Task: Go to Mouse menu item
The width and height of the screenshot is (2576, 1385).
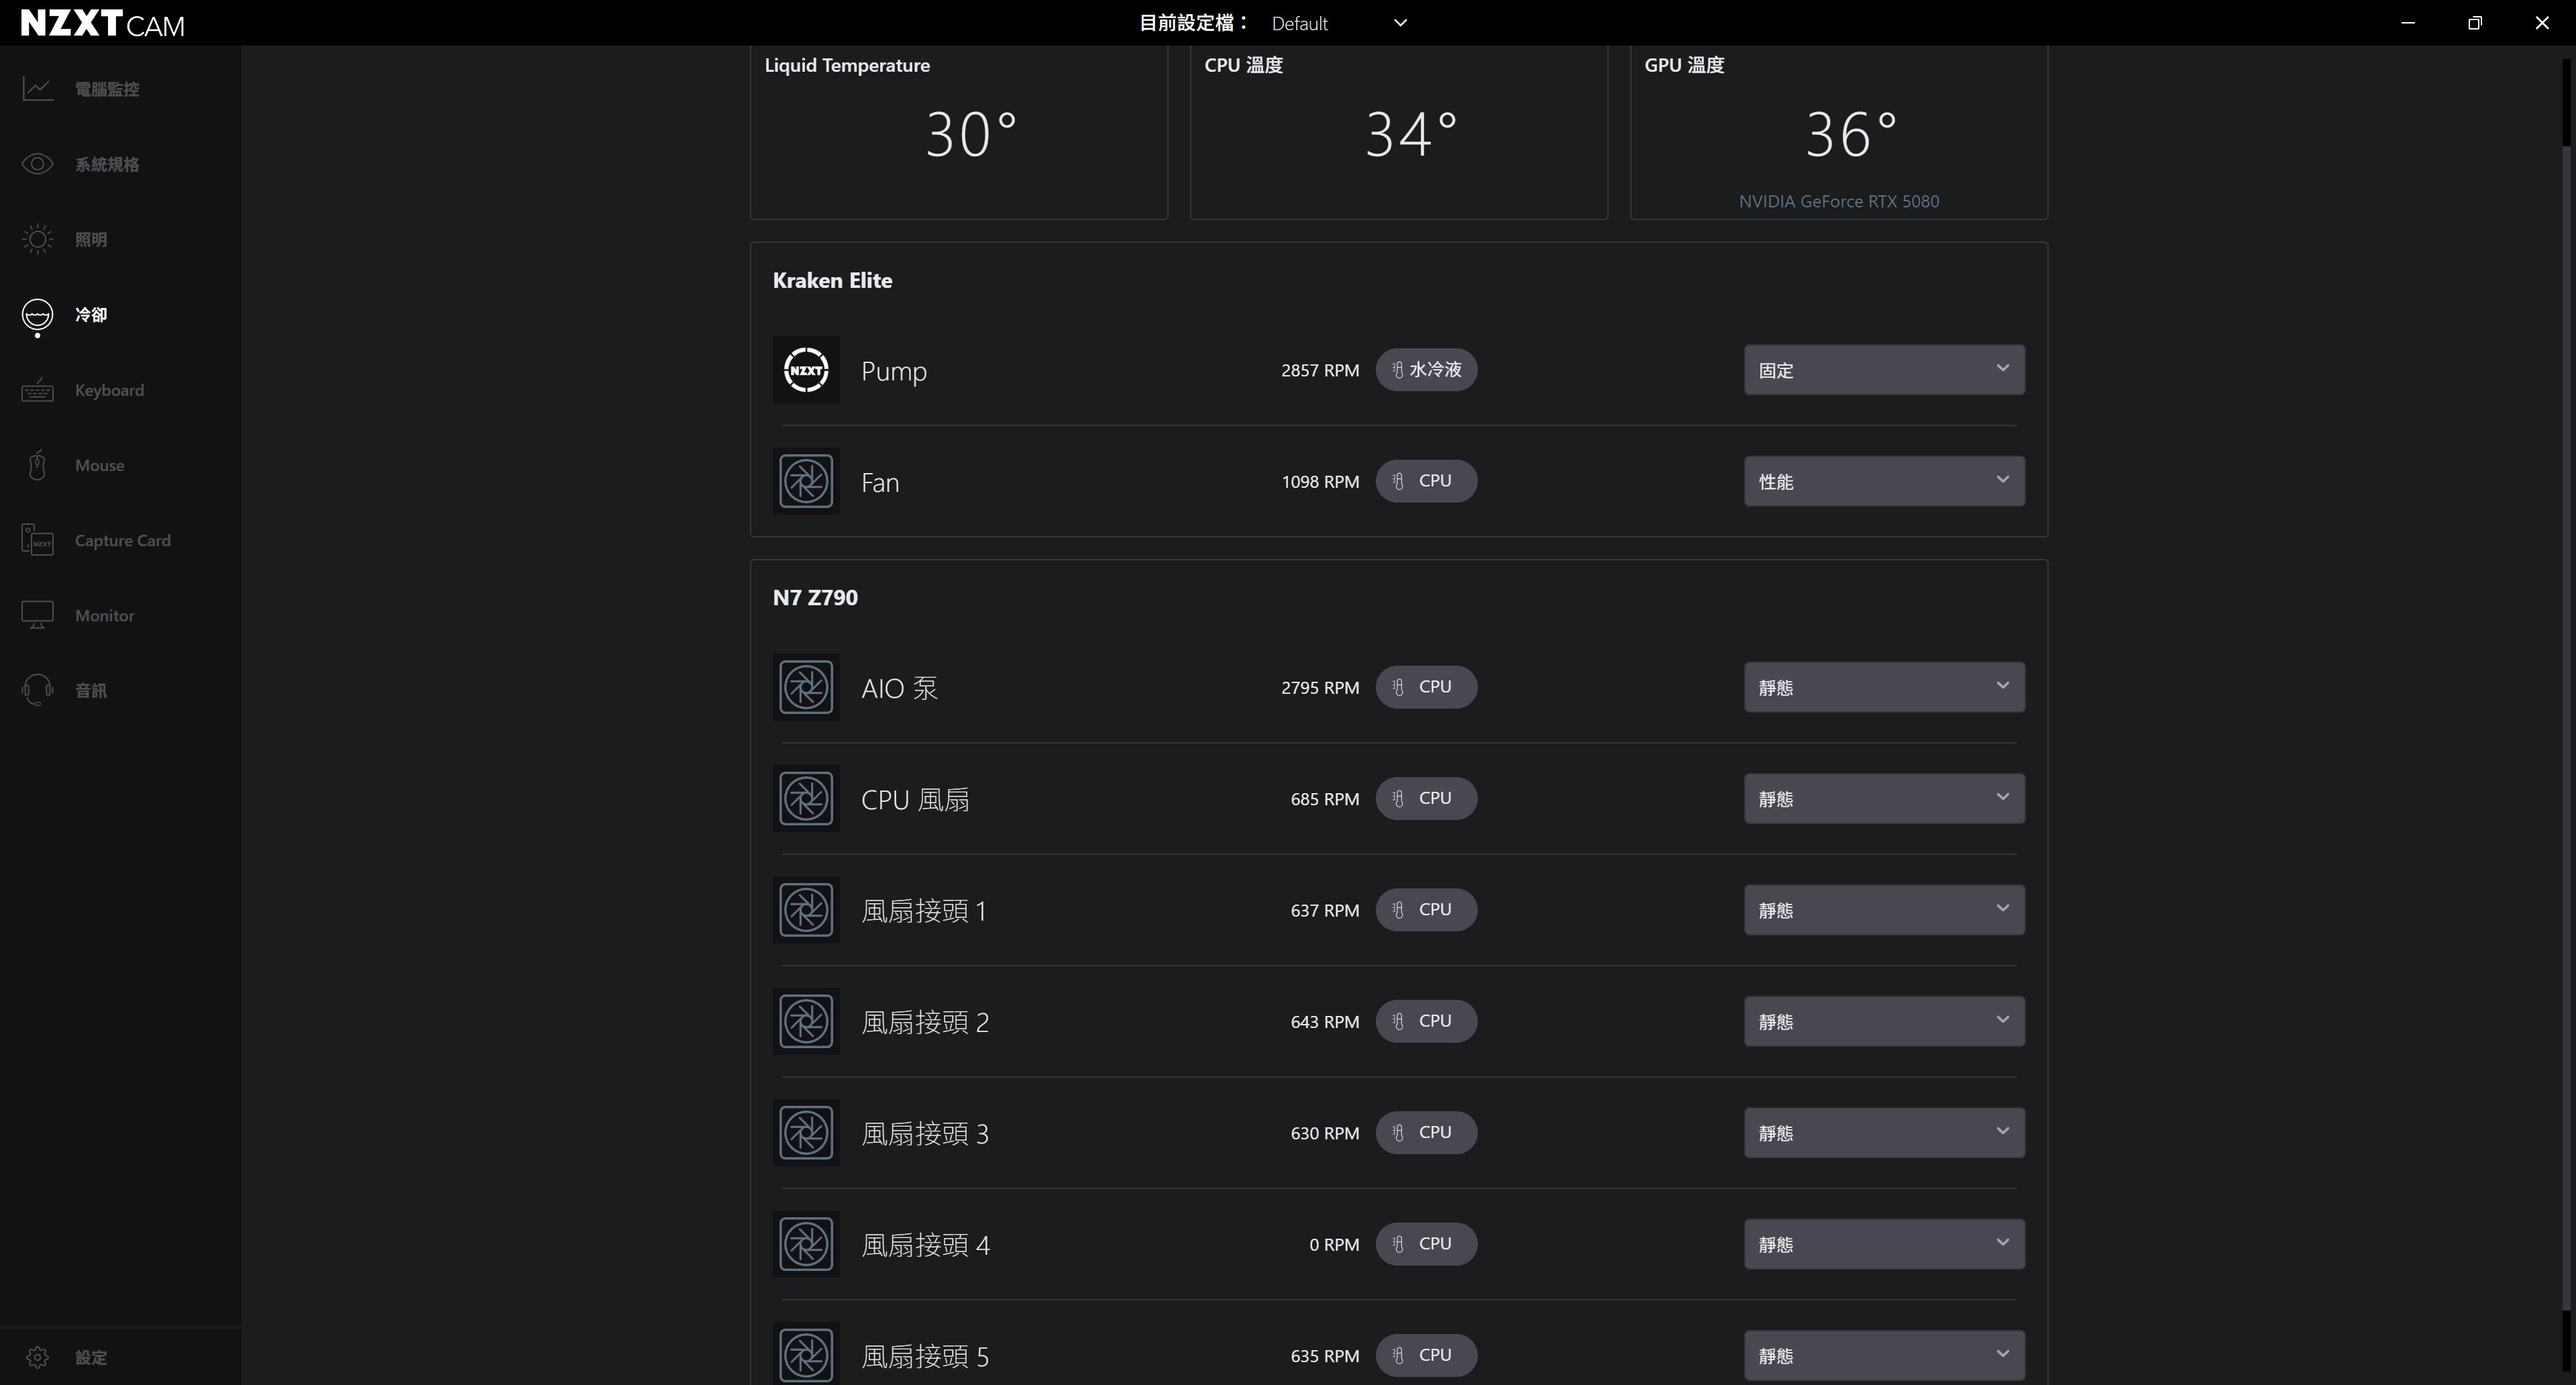Action: tap(100, 465)
